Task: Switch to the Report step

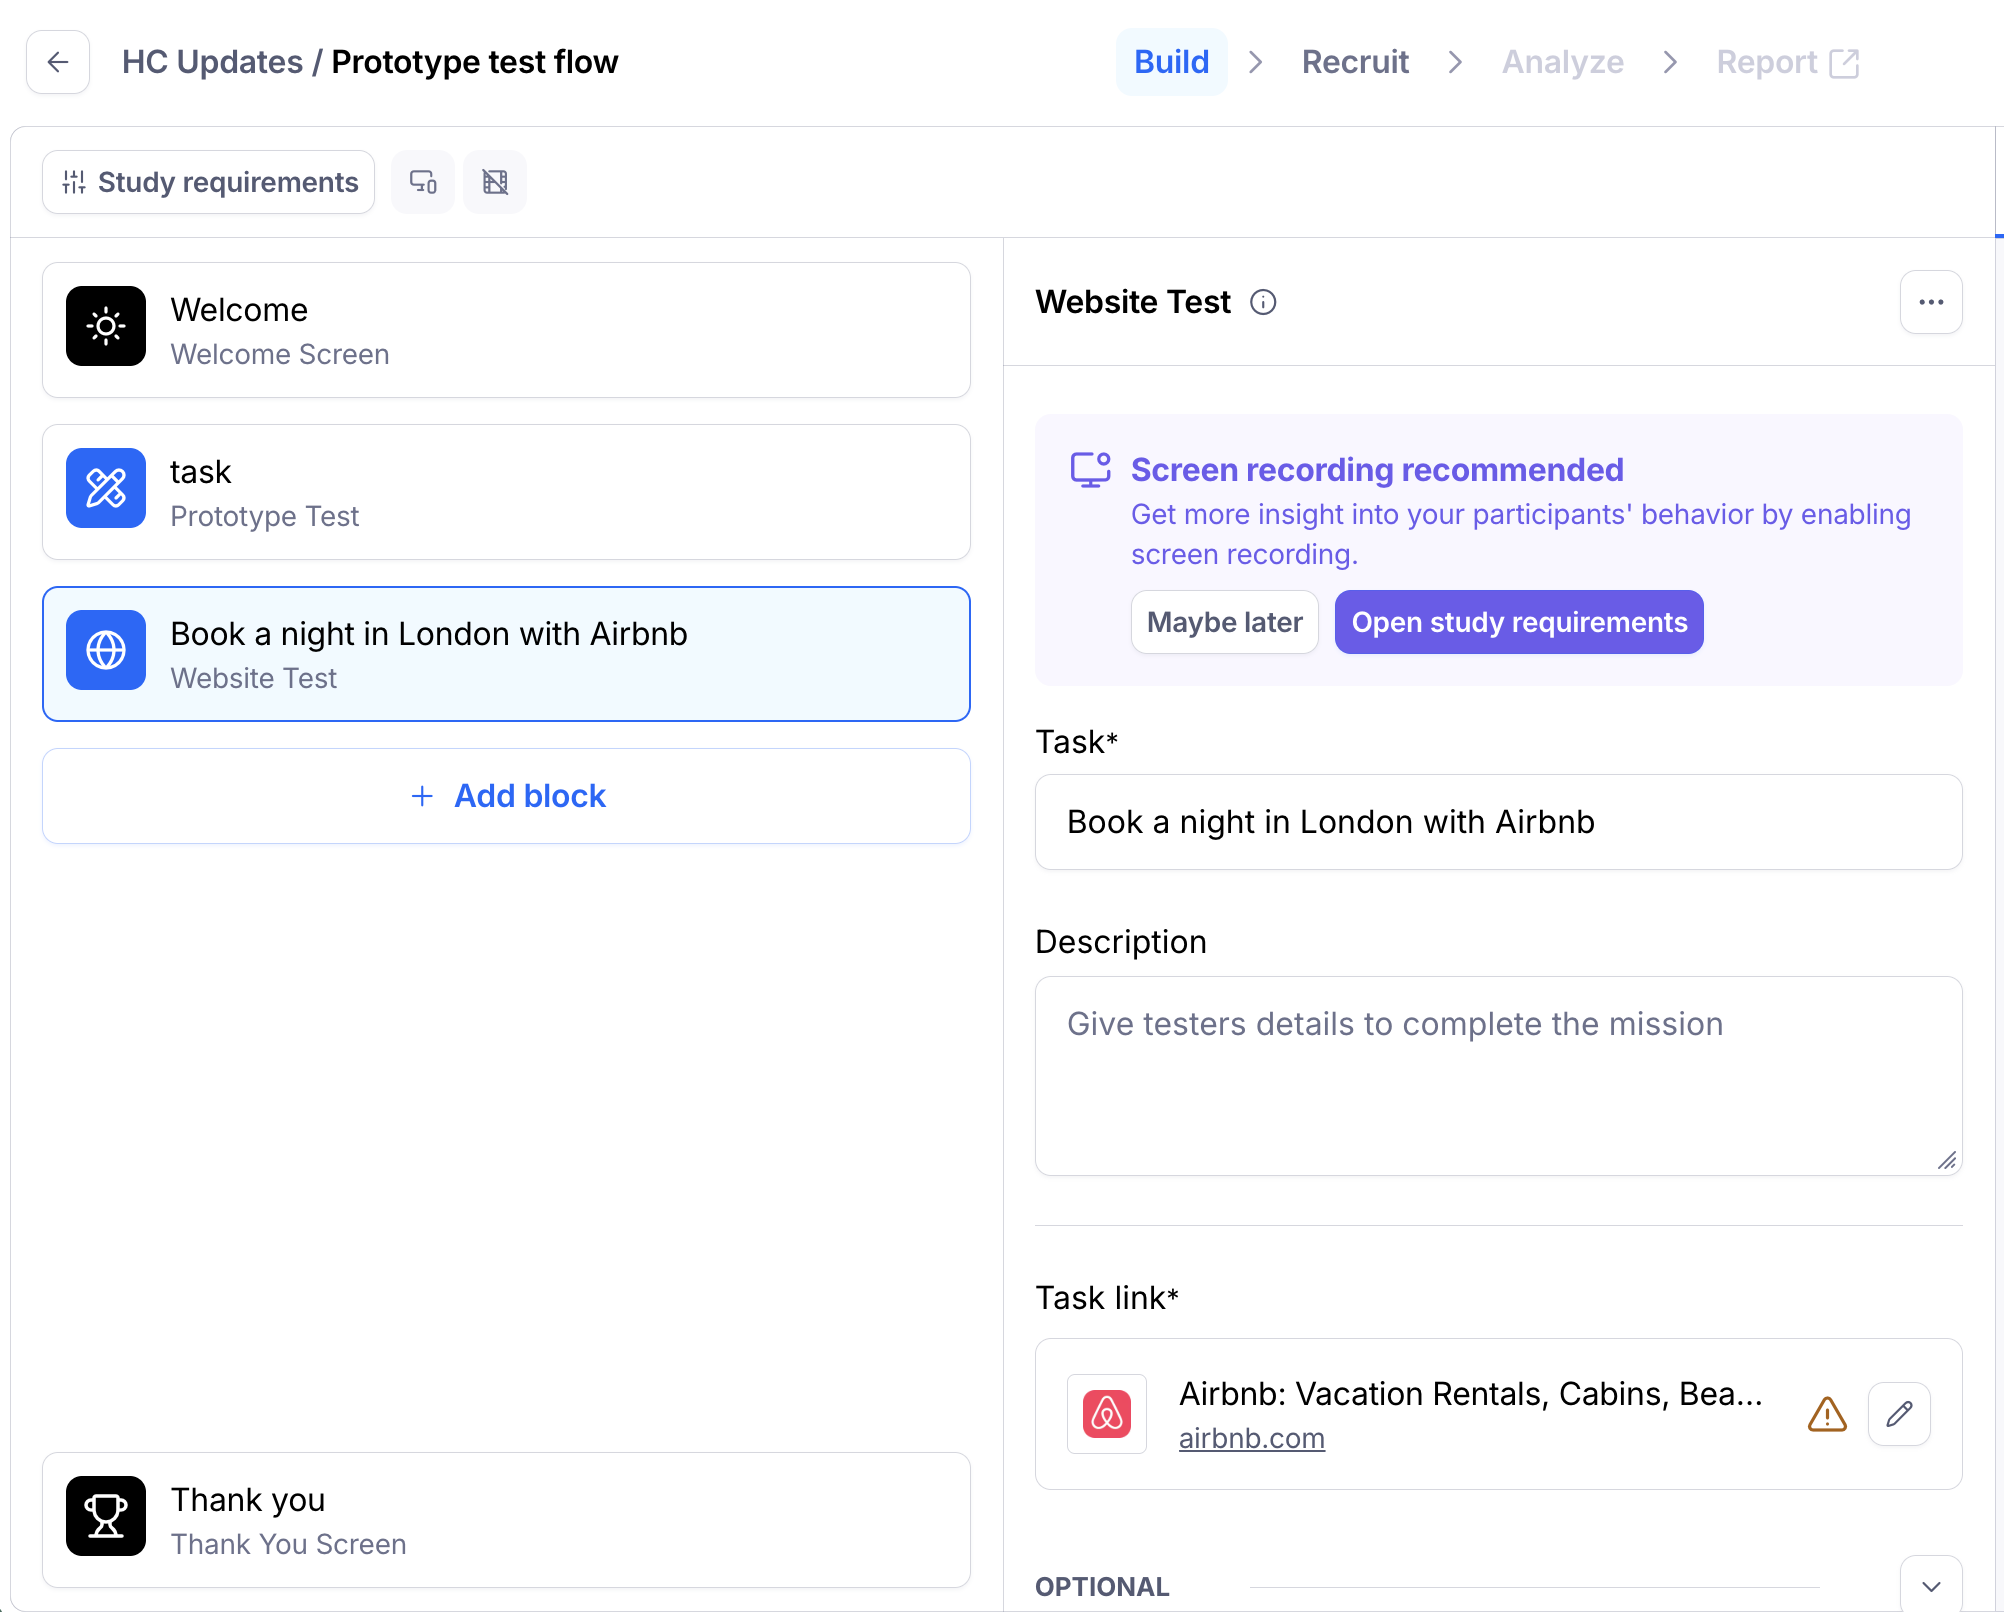Action: (x=1788, y=62)
